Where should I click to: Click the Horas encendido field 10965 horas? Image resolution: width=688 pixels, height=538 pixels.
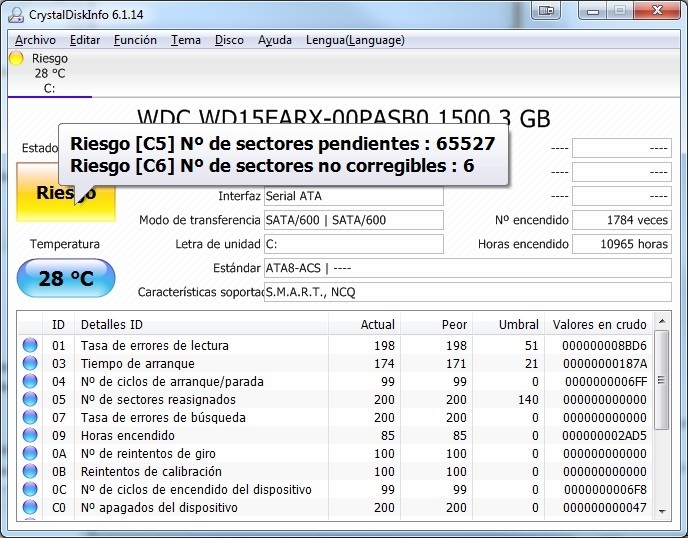pyautogui.click(x=622, y=244)
